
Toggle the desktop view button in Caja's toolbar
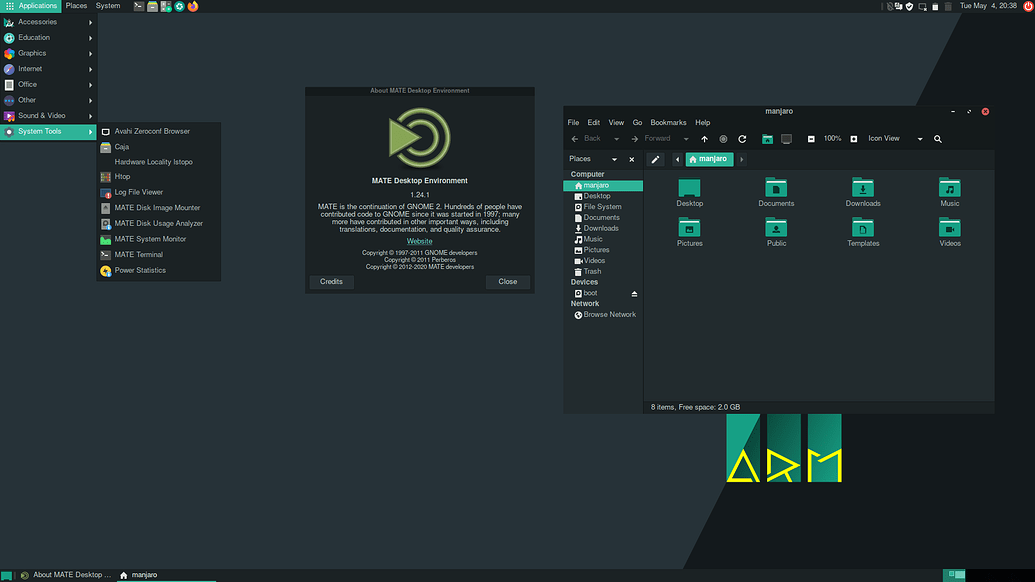(x=785, y=138)
